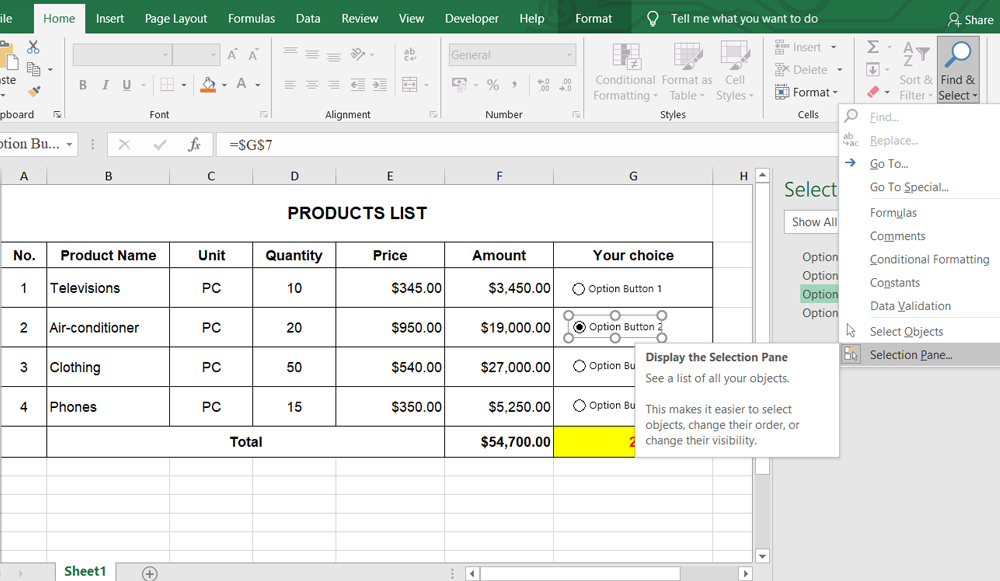This screenshot has width=1000, height=581.
Task: Click the AutoSum sigma icon
Action: point(873,47)
